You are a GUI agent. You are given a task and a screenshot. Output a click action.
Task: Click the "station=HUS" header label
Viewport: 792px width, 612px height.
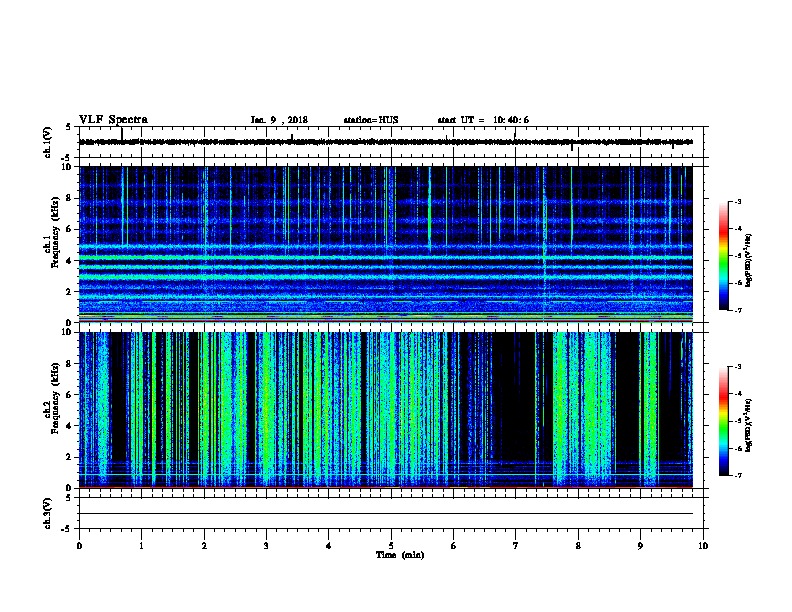371,120
